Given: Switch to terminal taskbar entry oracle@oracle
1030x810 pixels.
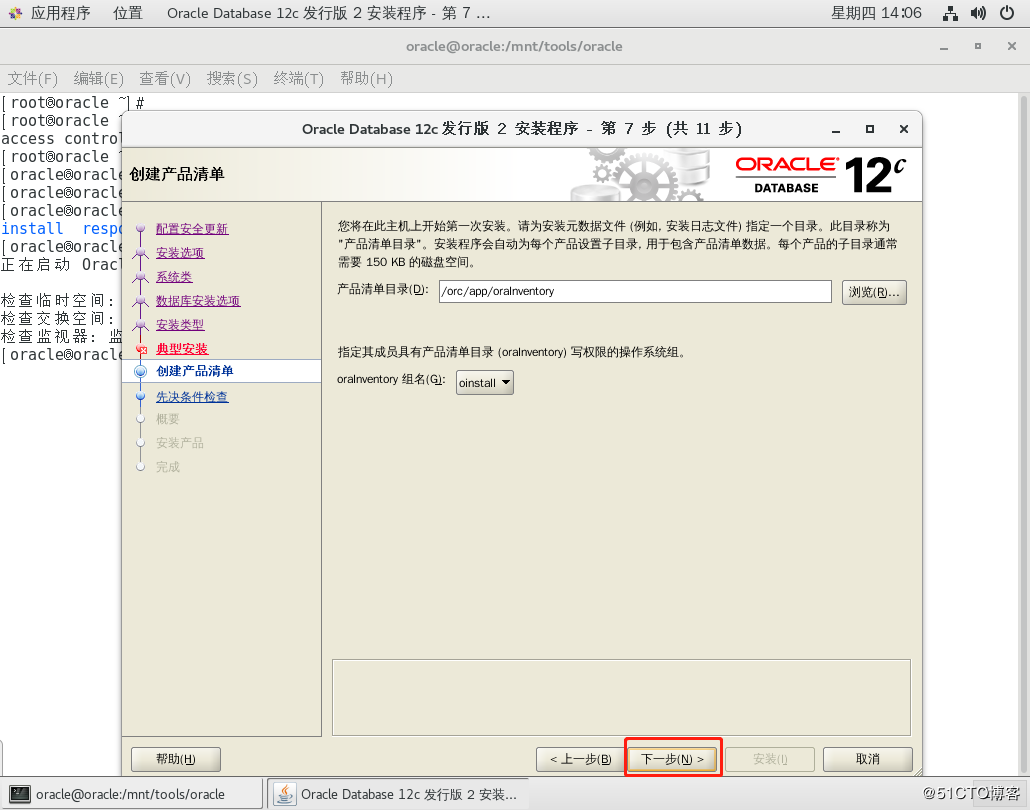Looking at the screenshot, I should coord(132,794).
